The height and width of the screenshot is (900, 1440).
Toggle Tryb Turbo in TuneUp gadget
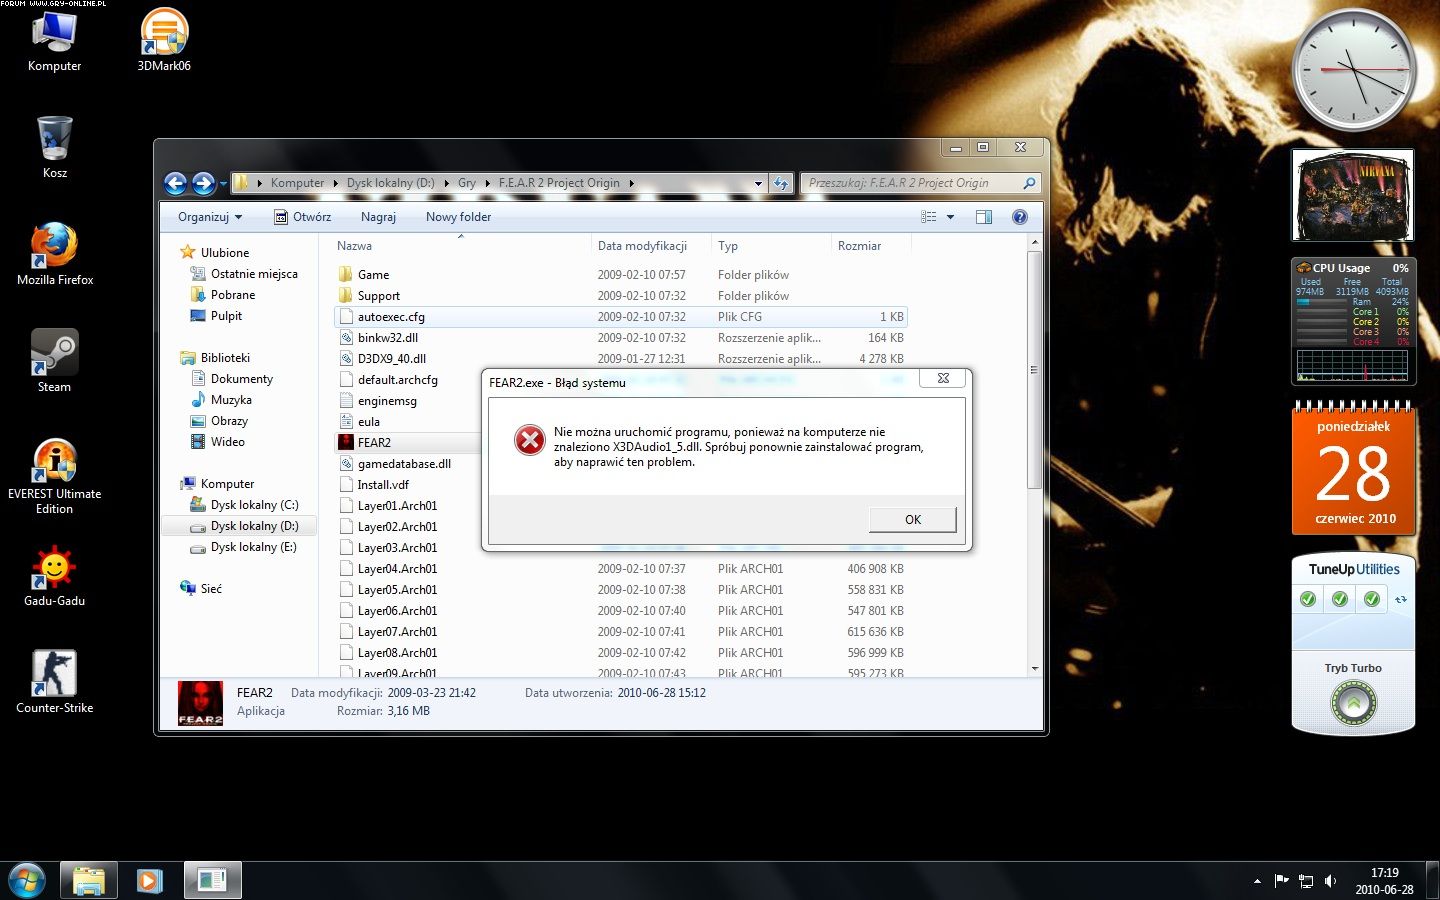(1353, 703)
